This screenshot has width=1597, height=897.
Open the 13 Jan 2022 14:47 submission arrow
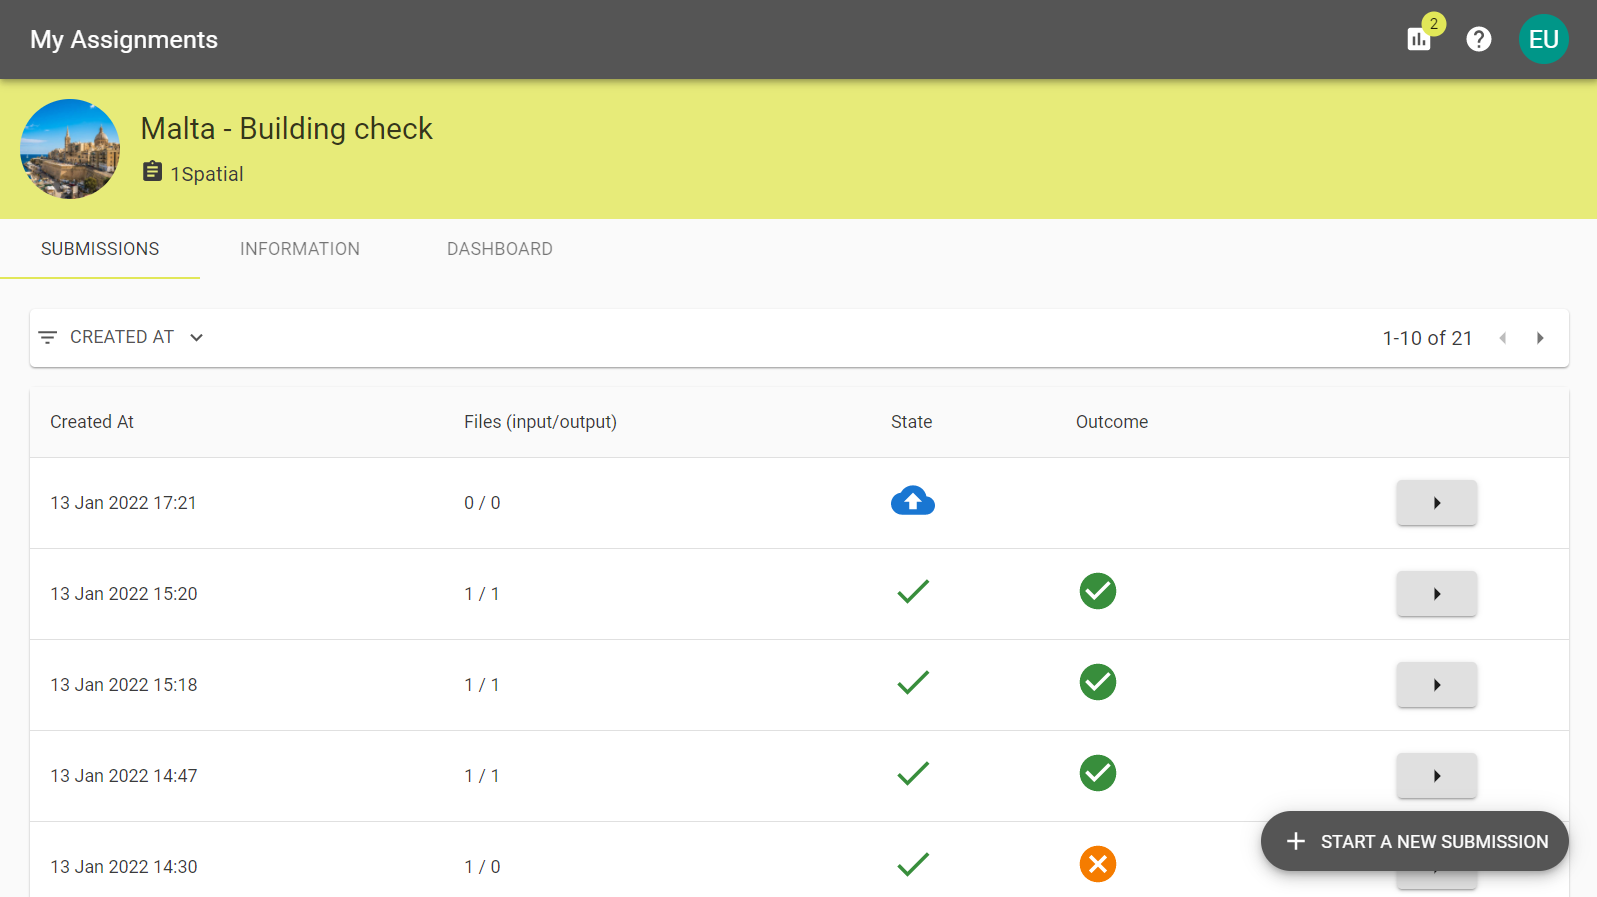[x=1436, y=776]
